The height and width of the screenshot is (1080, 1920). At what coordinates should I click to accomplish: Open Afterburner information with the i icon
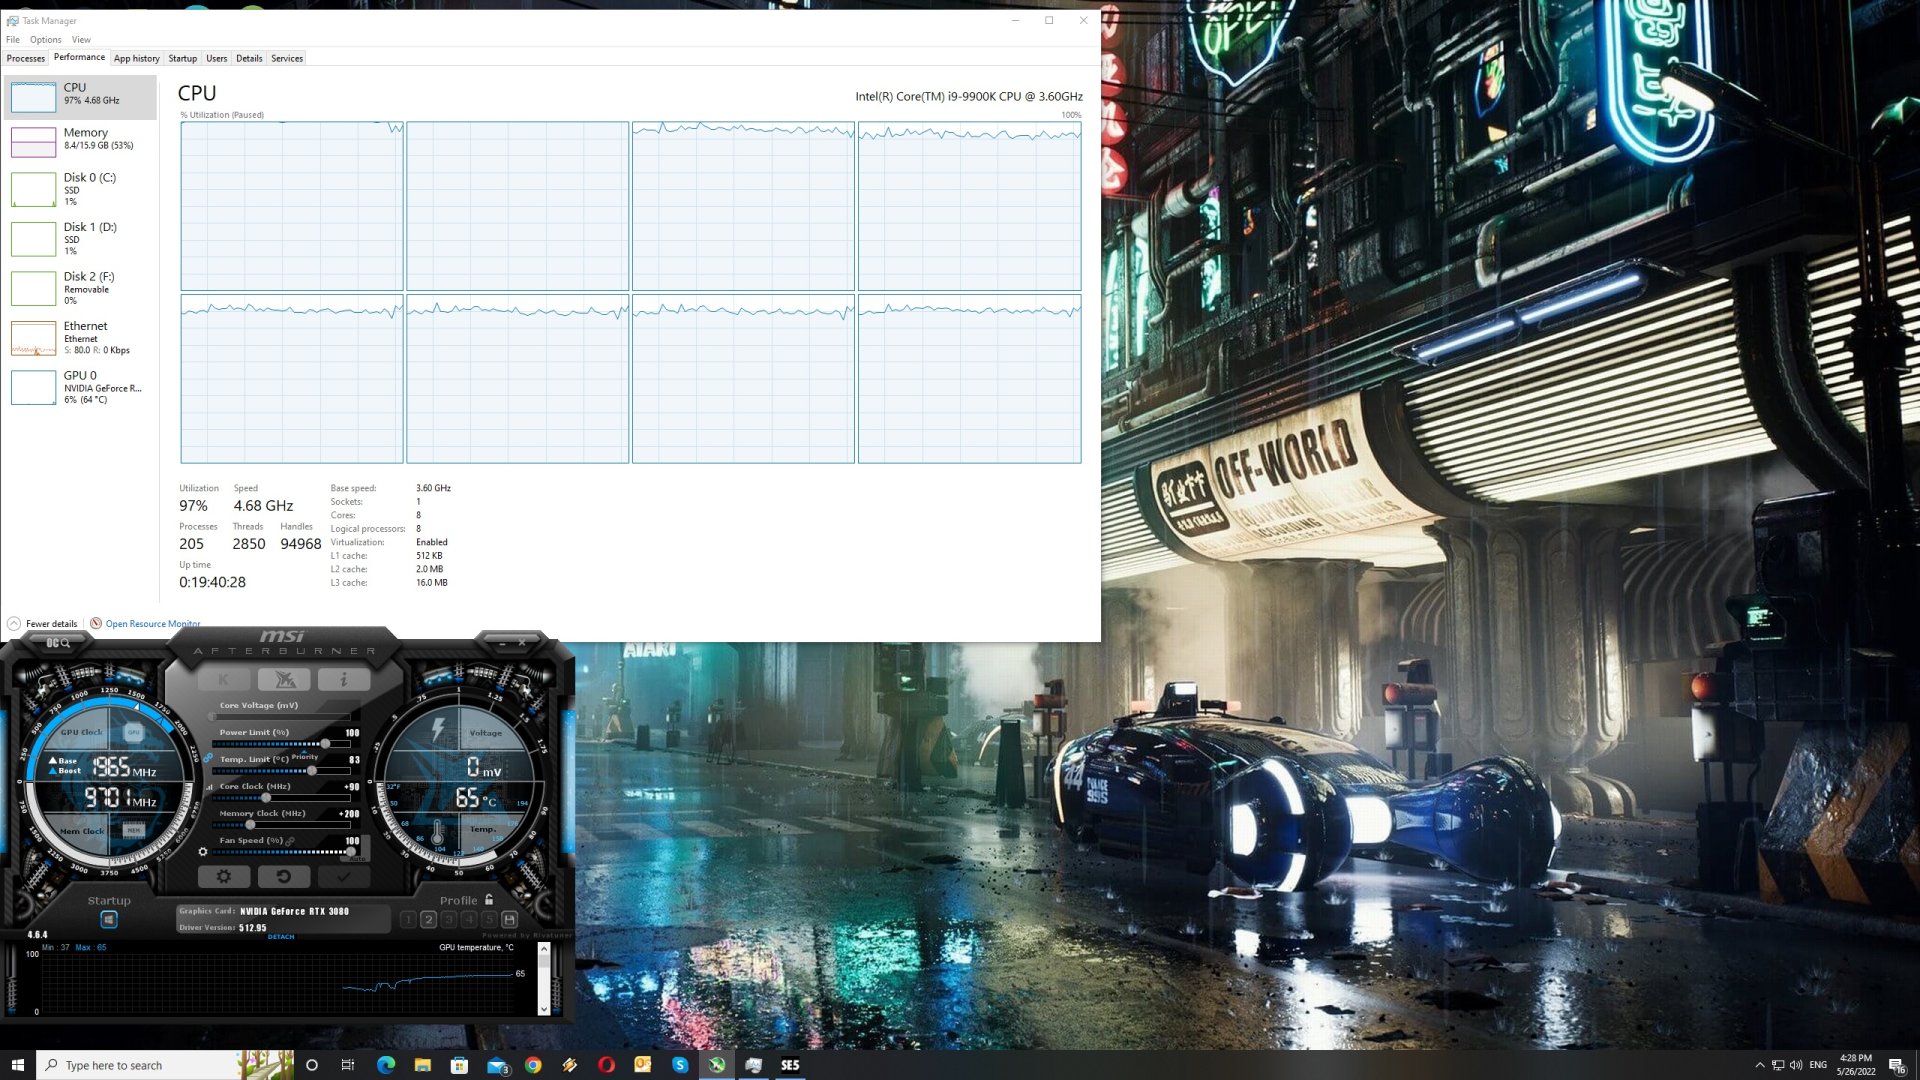click(343, 680)
